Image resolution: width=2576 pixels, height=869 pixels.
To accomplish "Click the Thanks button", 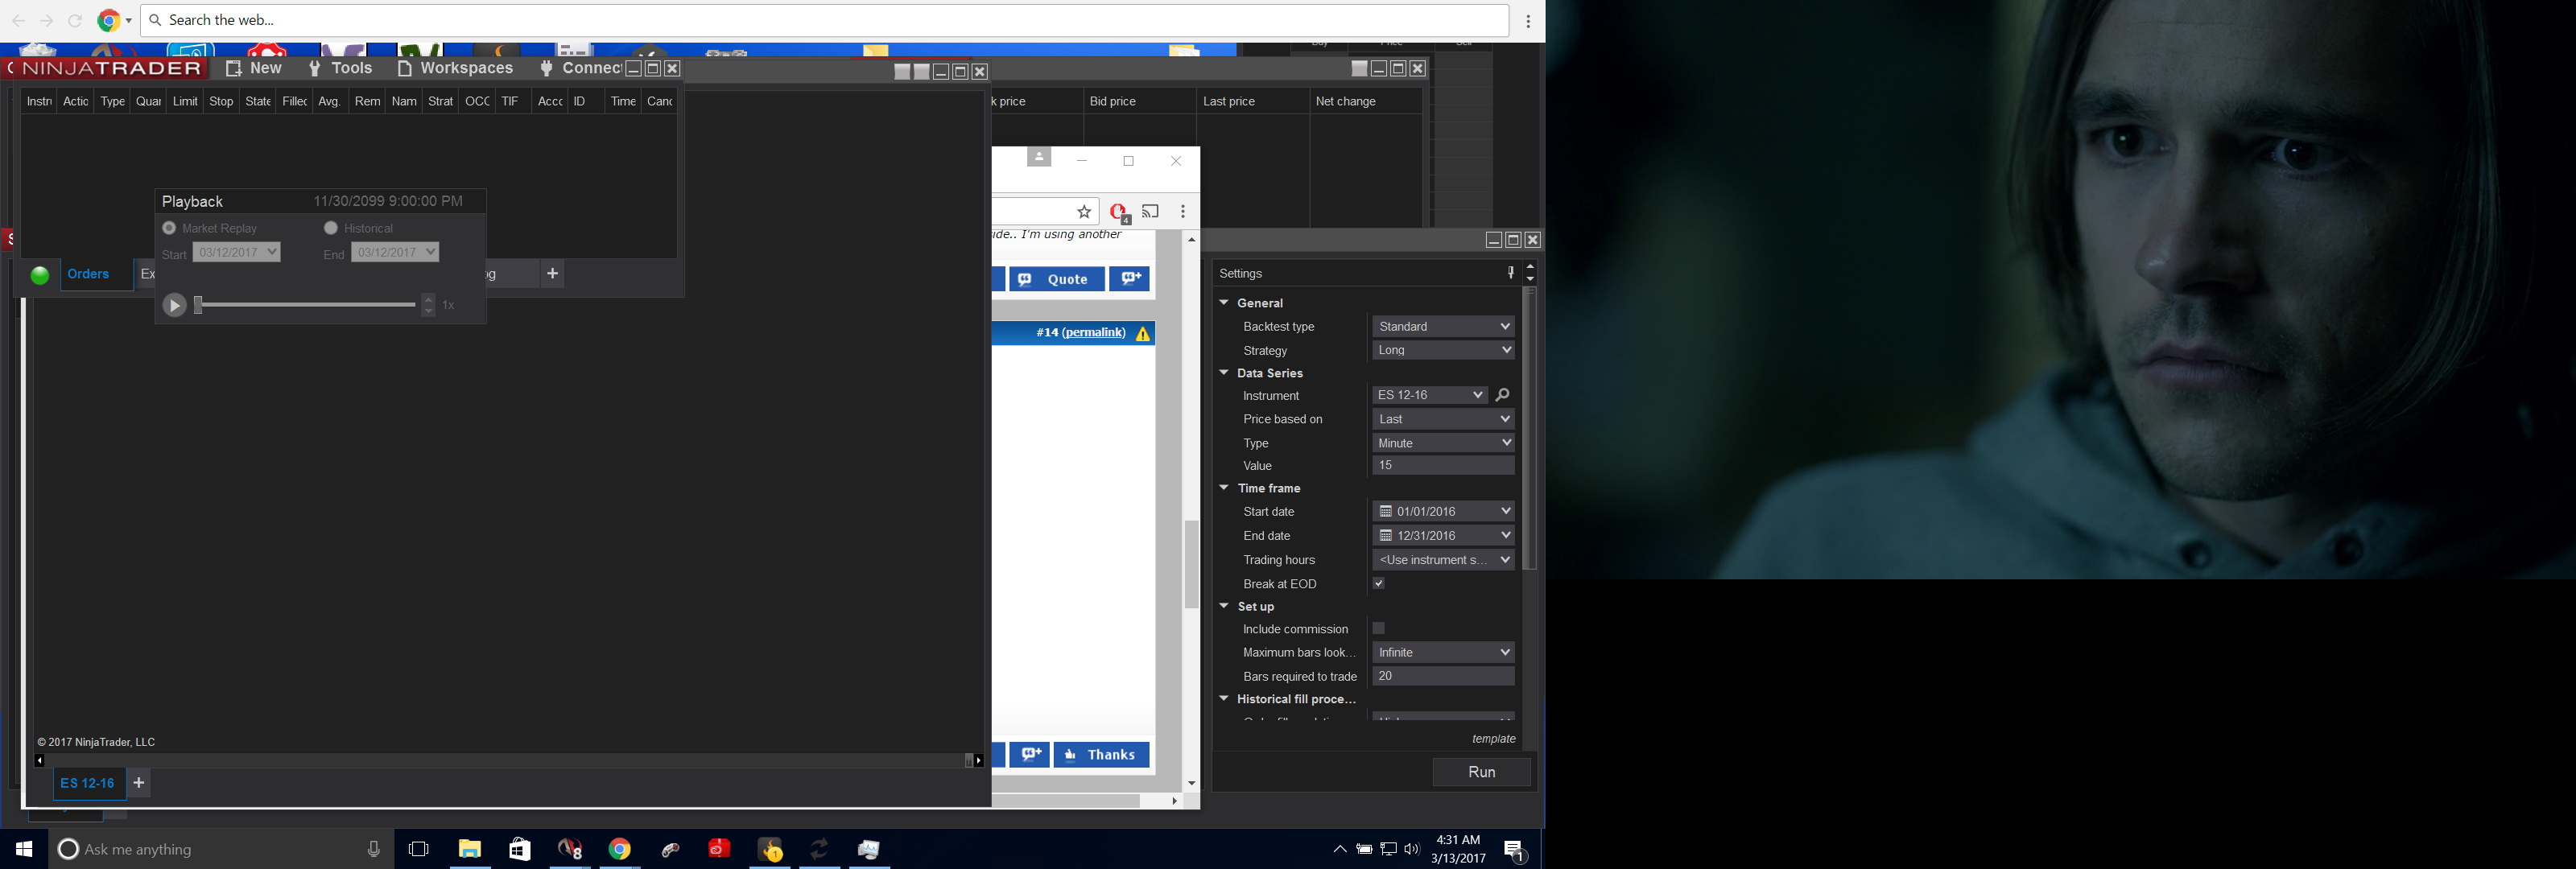I will [x=1101, y=755].
